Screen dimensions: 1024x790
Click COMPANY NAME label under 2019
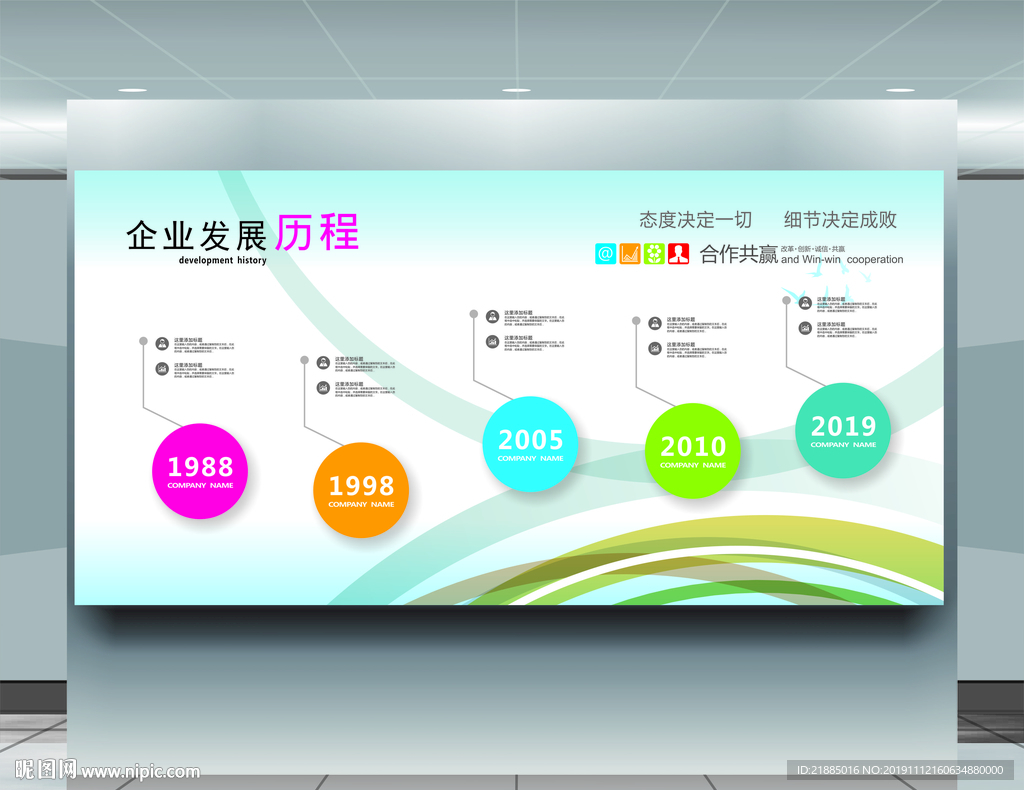coord(843,445)
